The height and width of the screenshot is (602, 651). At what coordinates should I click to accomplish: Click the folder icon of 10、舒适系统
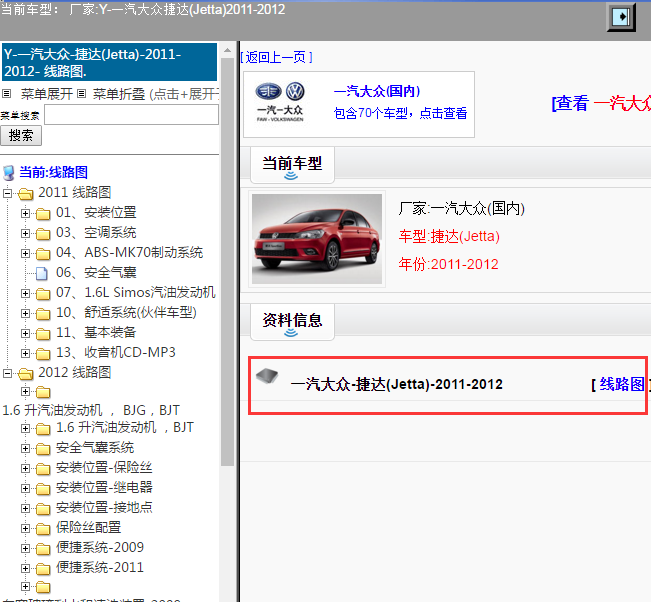[x=43, y=313]
